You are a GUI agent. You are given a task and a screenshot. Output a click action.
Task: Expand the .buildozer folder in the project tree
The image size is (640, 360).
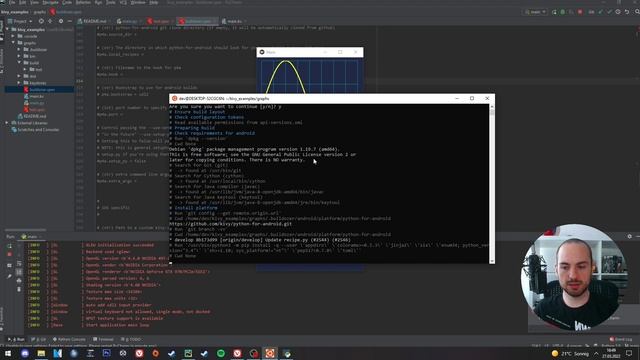tap(19, 49)
